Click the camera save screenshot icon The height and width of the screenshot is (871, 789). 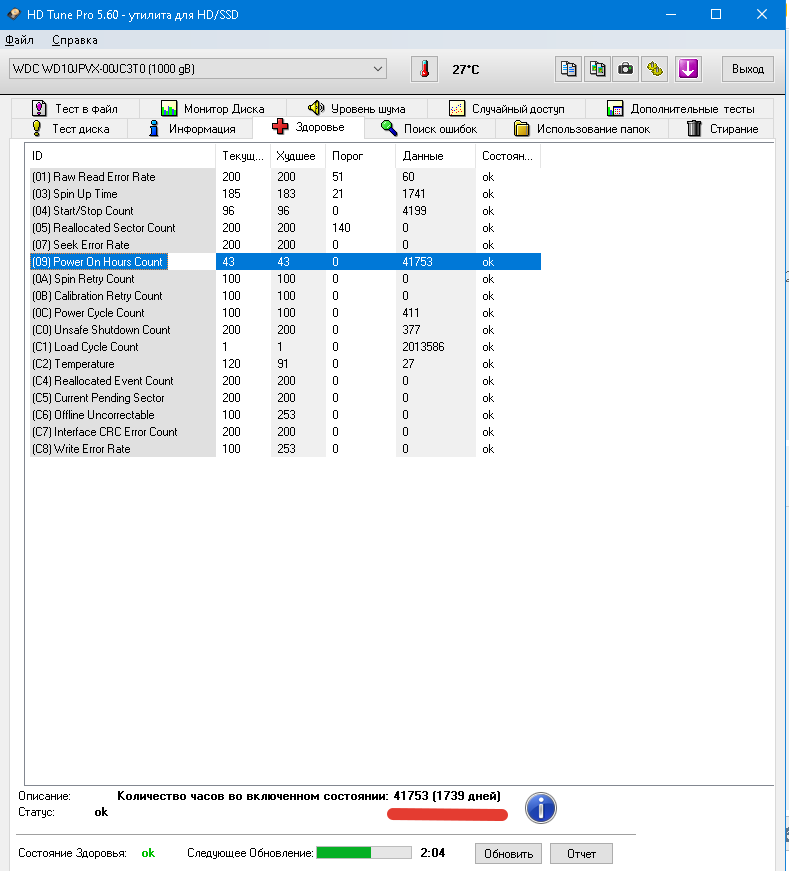[x=626, y=69]
